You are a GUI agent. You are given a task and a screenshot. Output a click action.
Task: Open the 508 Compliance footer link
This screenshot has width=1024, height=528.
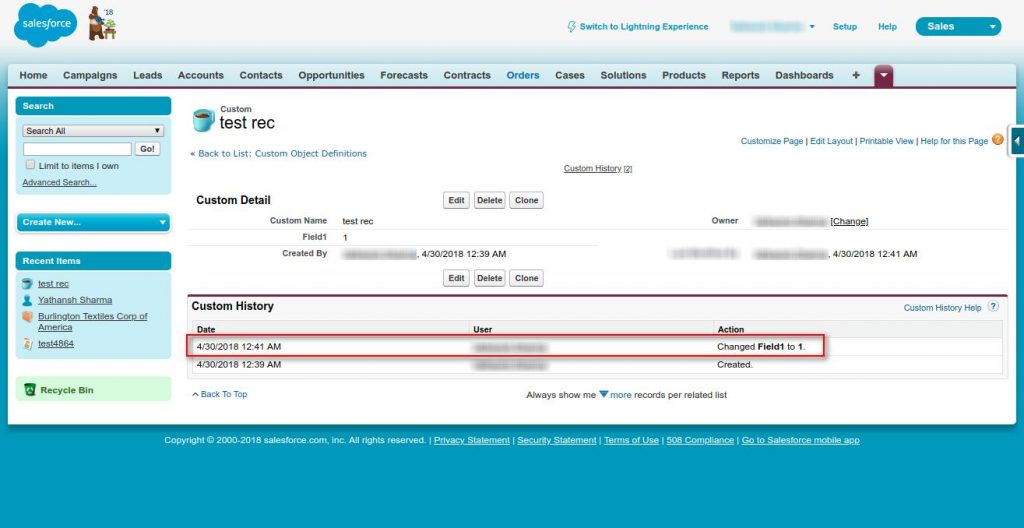(700, 440)
